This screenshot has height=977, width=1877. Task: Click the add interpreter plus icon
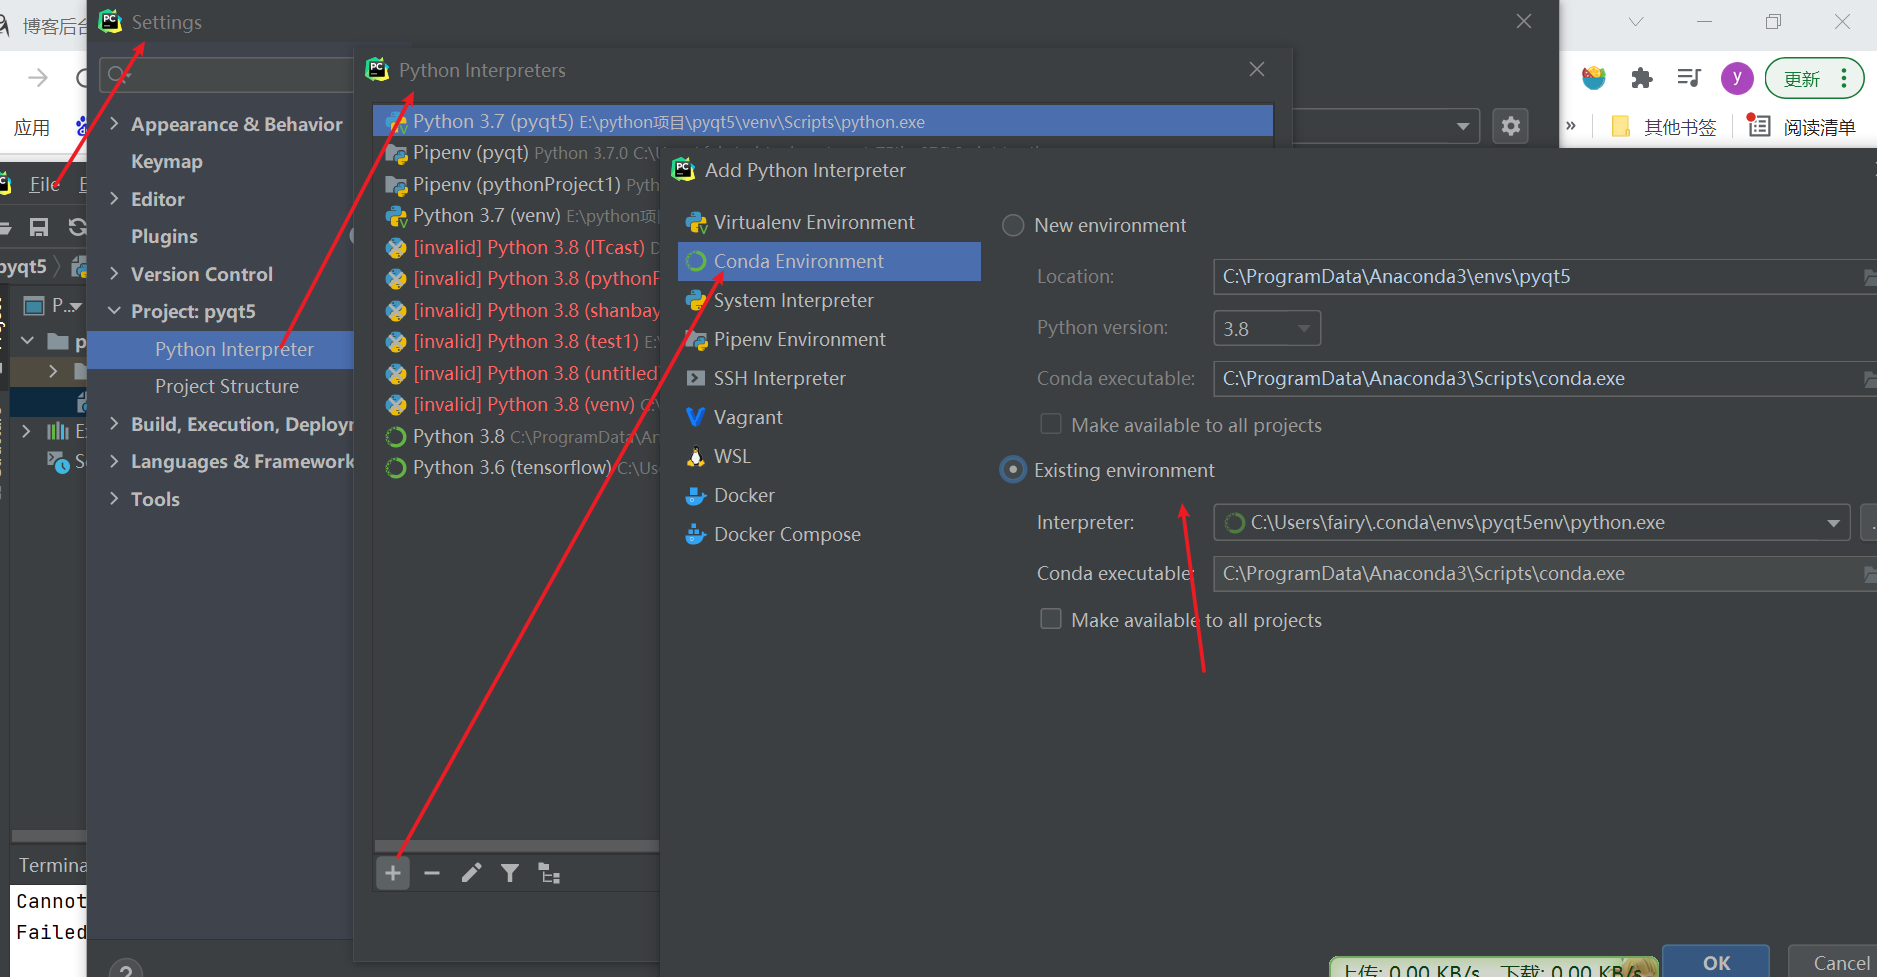point(393,873)
